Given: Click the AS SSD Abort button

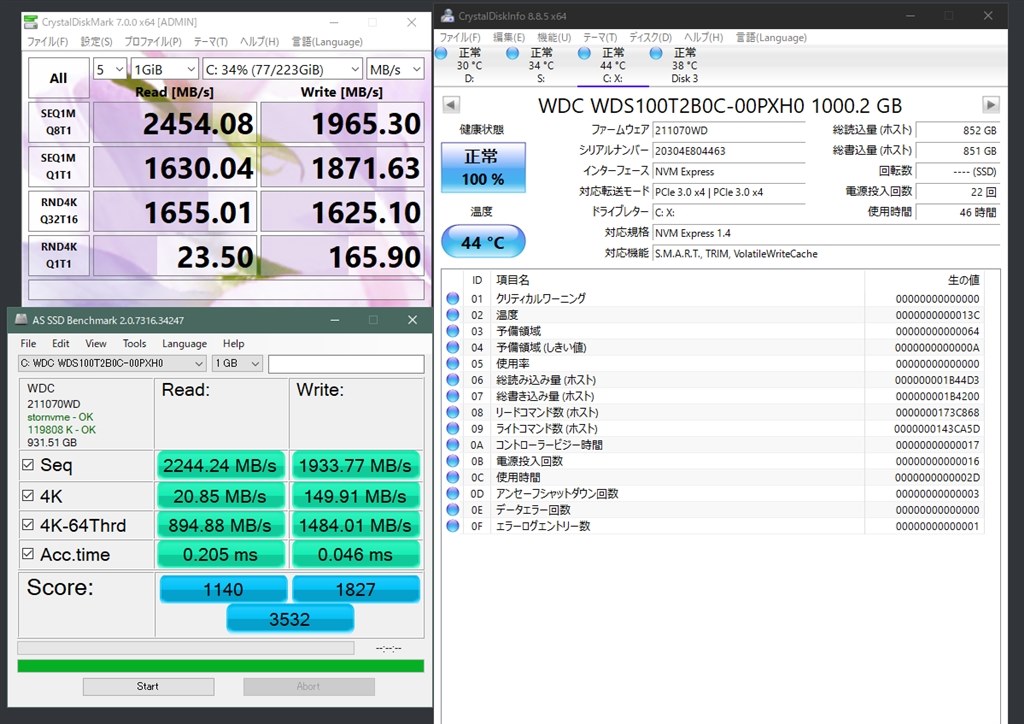Looking at the screenshot, I should click(309, 686).
